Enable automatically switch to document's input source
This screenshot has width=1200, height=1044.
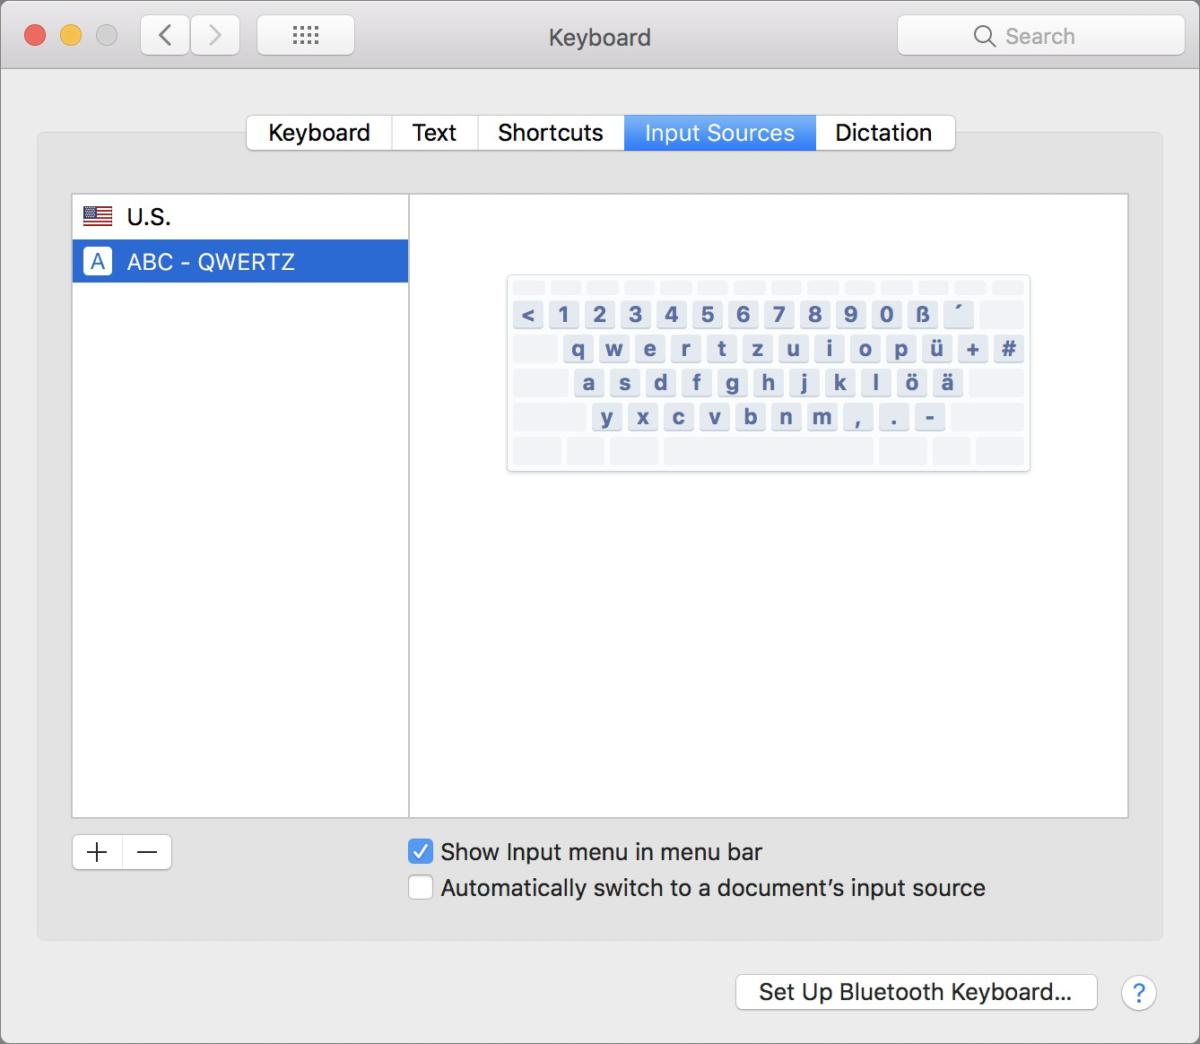click(x=421, y=888)
